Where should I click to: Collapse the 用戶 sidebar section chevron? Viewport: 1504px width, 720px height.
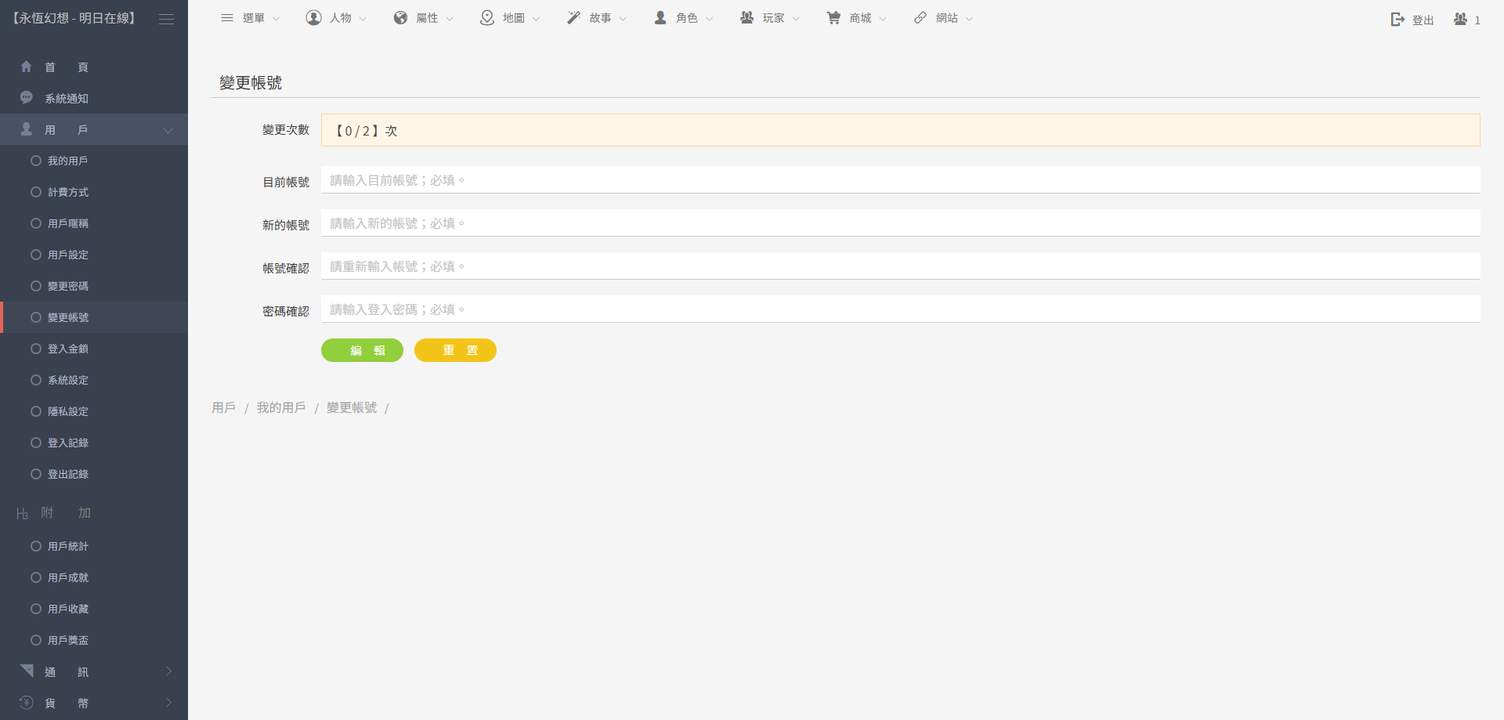click(x=168, y=131)
